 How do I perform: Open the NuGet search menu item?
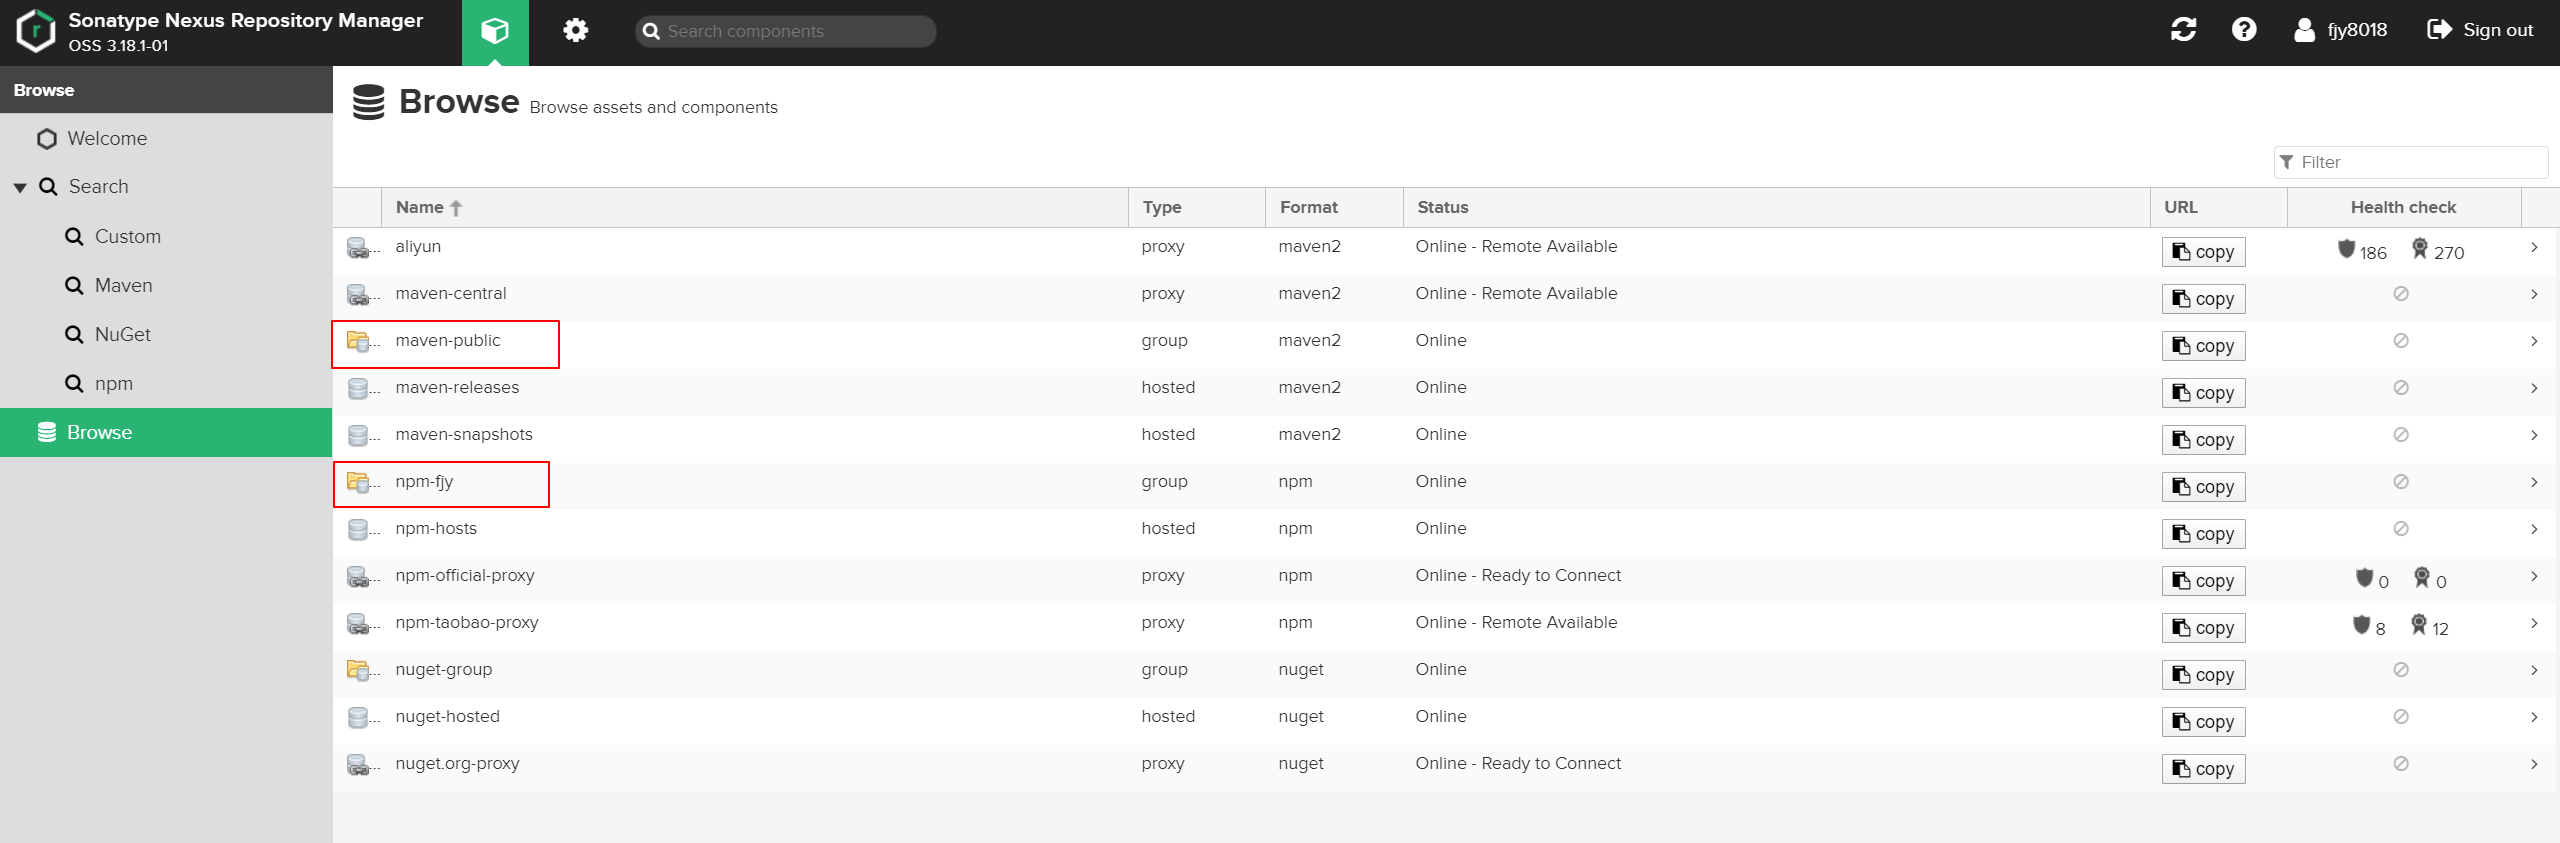[122, 335]
